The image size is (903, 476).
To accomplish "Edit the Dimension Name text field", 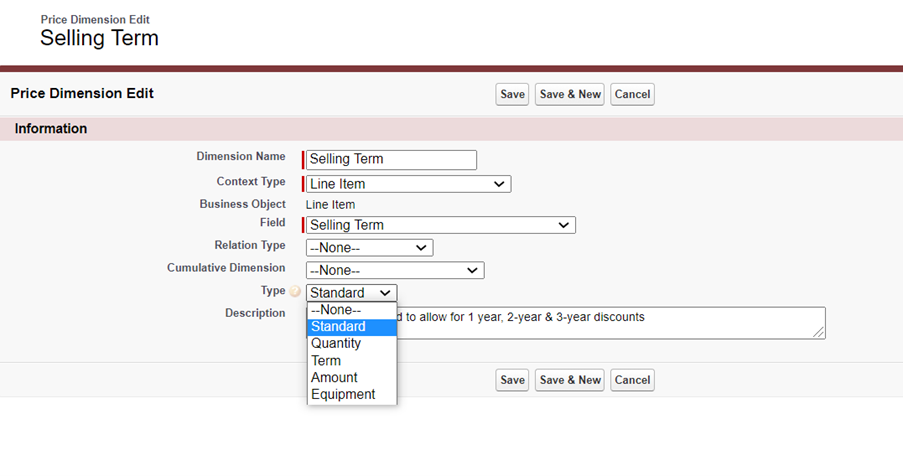I will click(391, 159).
